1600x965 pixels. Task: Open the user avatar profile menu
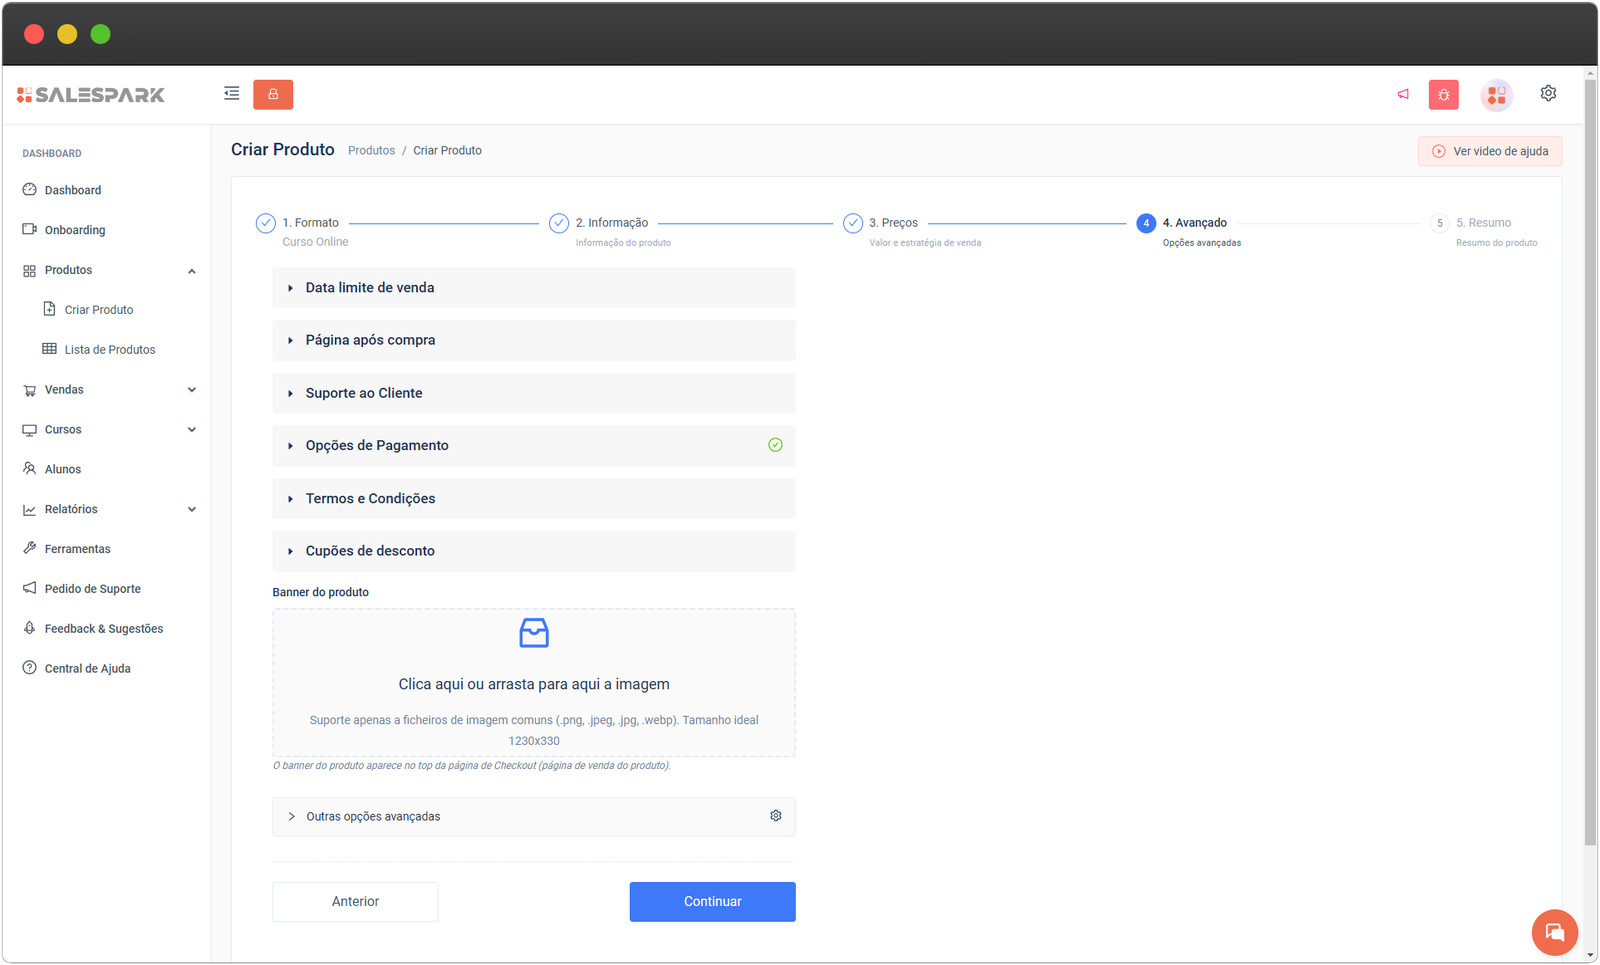coord(1496,94)
